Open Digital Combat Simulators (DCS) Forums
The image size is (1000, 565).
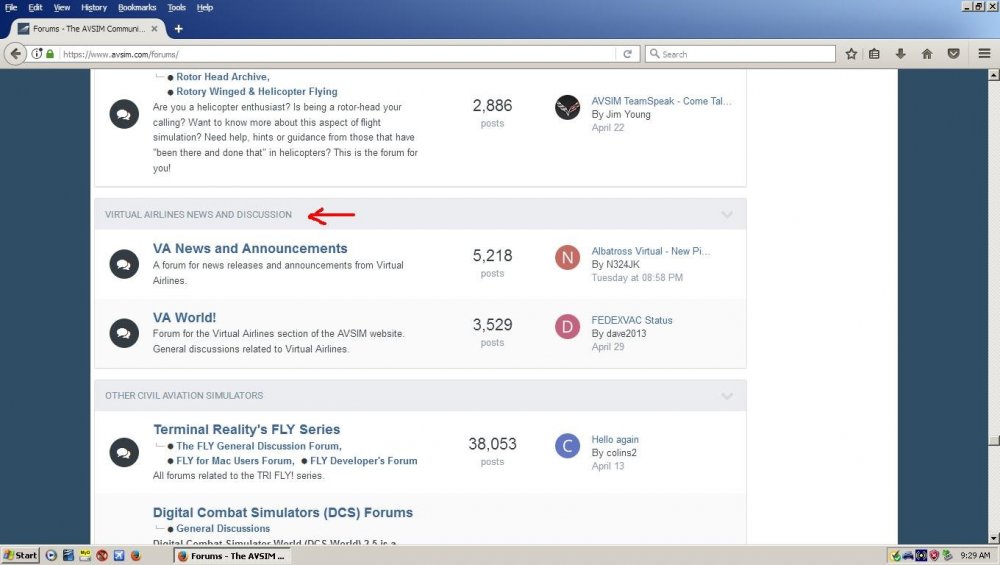[283, 513]
